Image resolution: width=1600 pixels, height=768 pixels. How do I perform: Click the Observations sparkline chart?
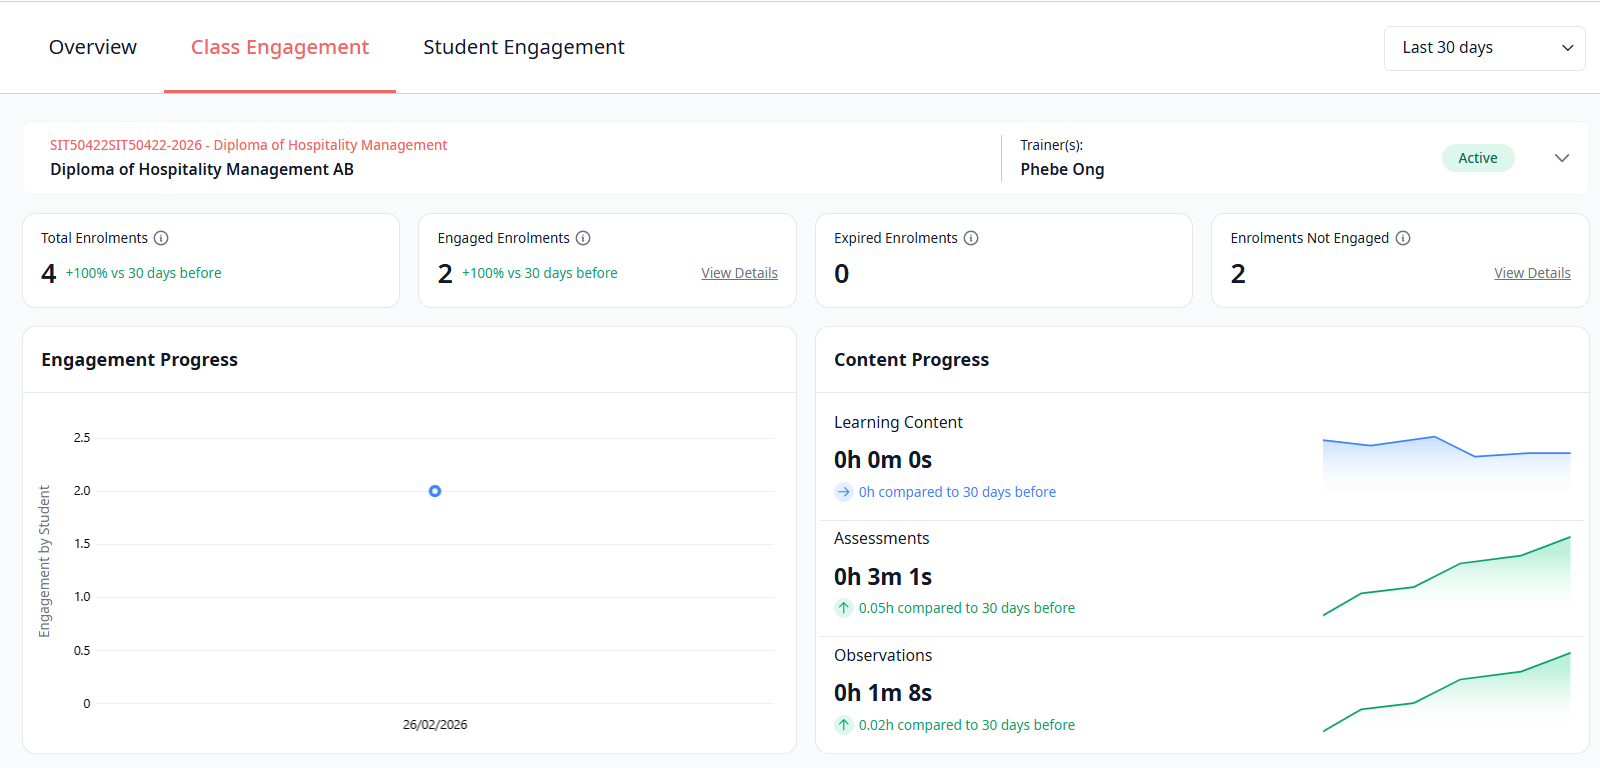pos(1446,694)
